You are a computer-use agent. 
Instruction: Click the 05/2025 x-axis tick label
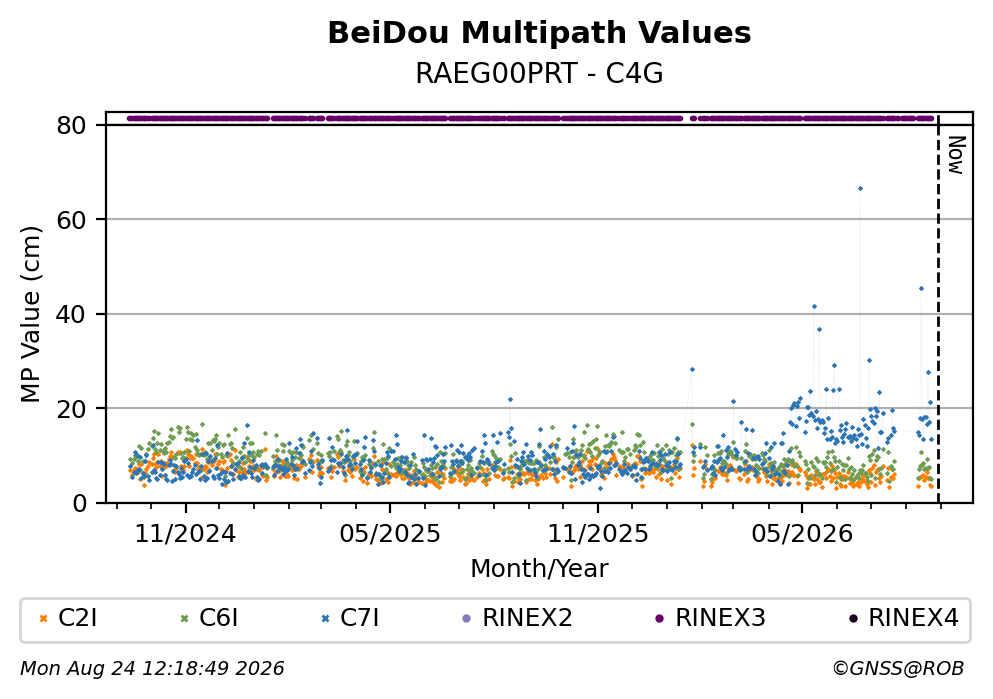pos(390,534)
